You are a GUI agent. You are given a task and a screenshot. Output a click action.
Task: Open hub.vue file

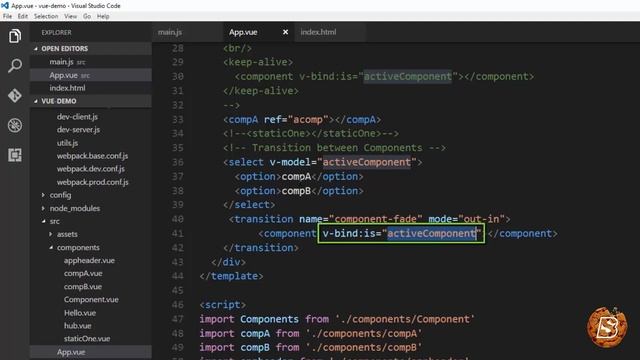click(77, 326)
